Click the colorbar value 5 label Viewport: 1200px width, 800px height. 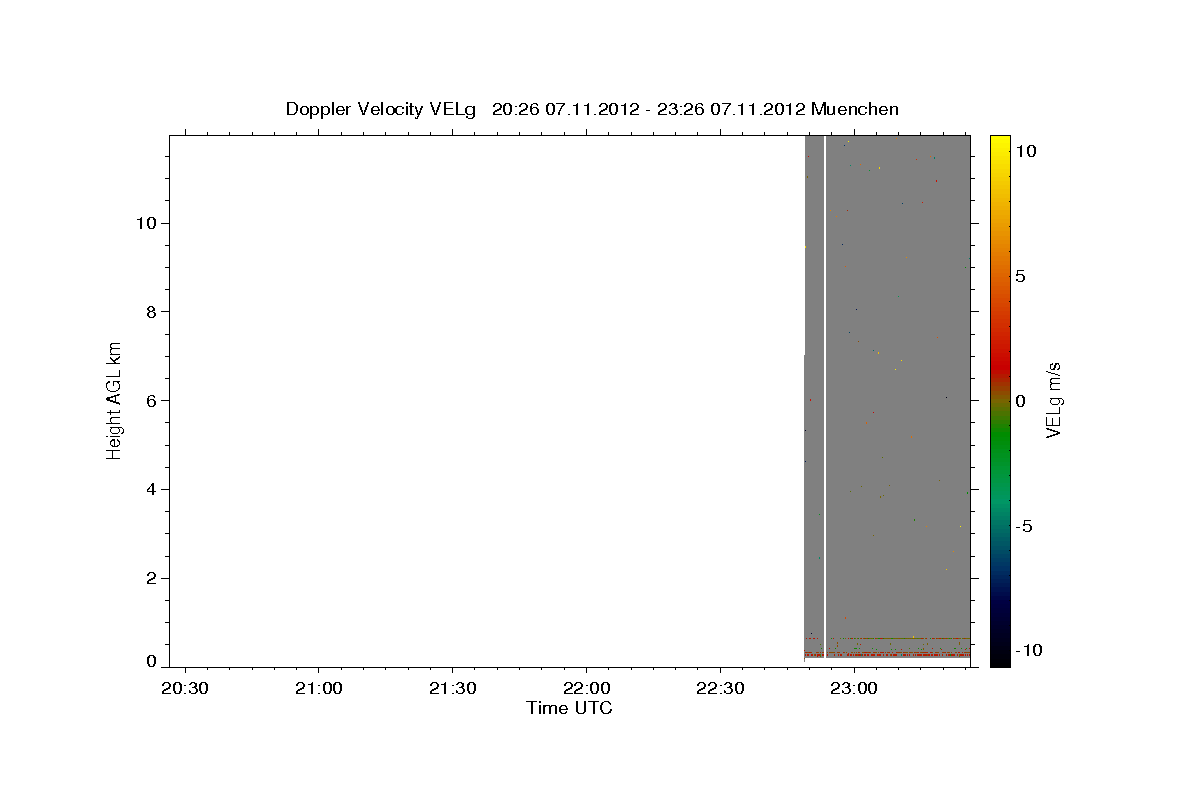[1020, 276]
